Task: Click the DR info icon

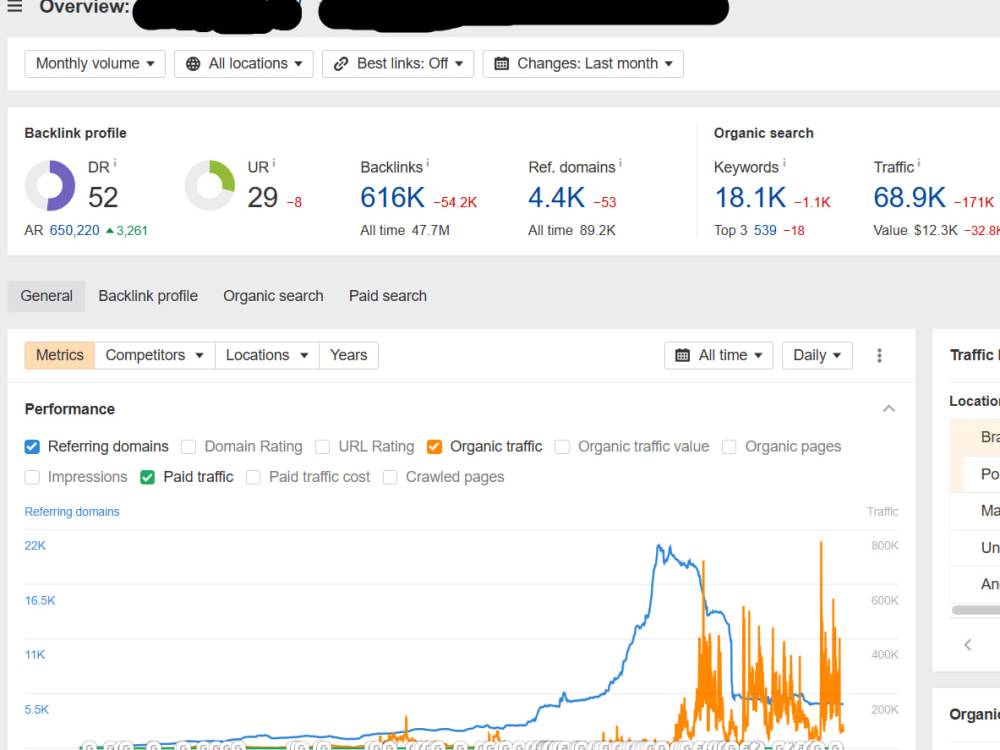Action: coord(115,163)
